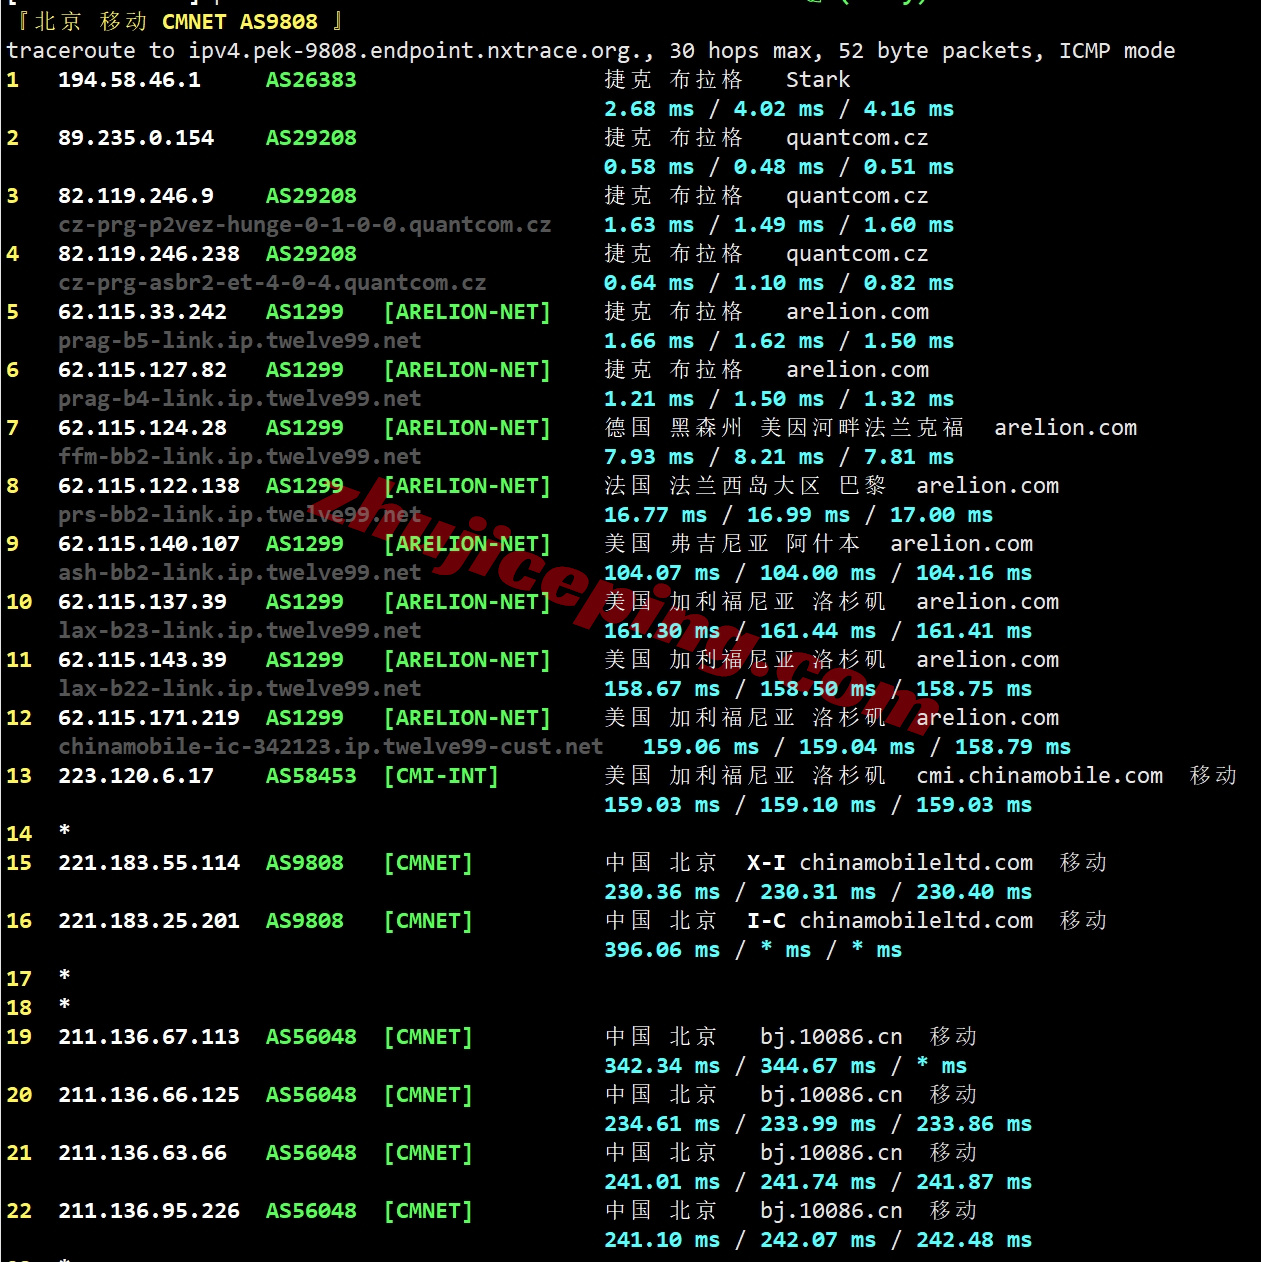1261x1262 pixels.
Task: Select latency 161.30 ms on hop 10
Action: [x=662, y=631]
